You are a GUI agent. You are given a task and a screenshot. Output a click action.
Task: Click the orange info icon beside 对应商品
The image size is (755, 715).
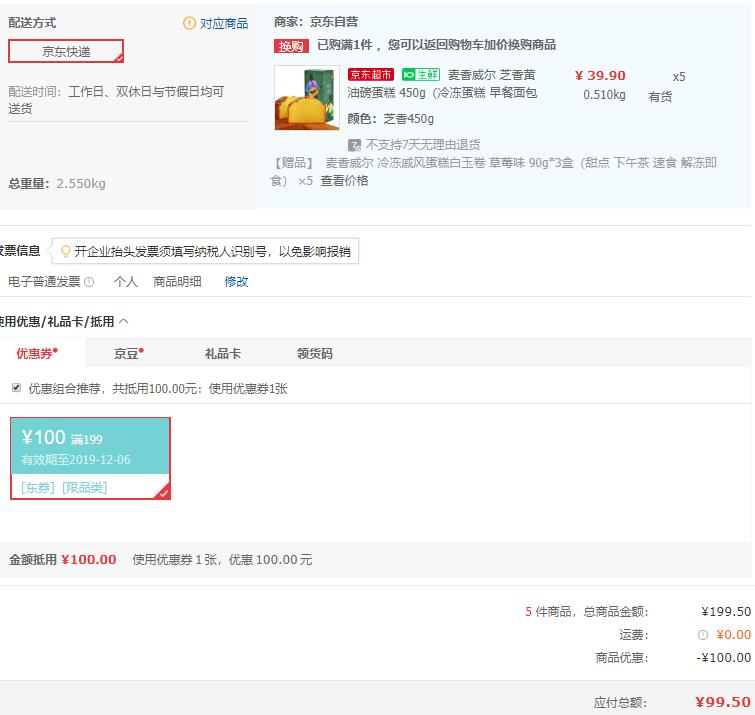coord(189,23)
